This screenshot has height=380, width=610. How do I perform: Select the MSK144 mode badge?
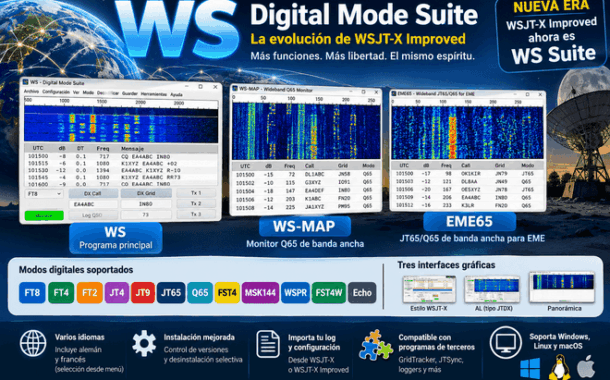[x=260, y=292]
